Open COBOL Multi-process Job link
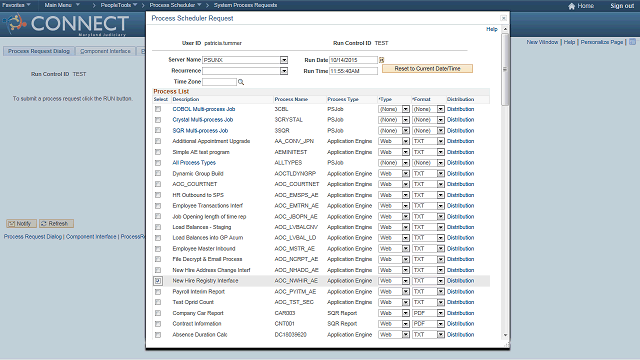 (x=204, y=109)
